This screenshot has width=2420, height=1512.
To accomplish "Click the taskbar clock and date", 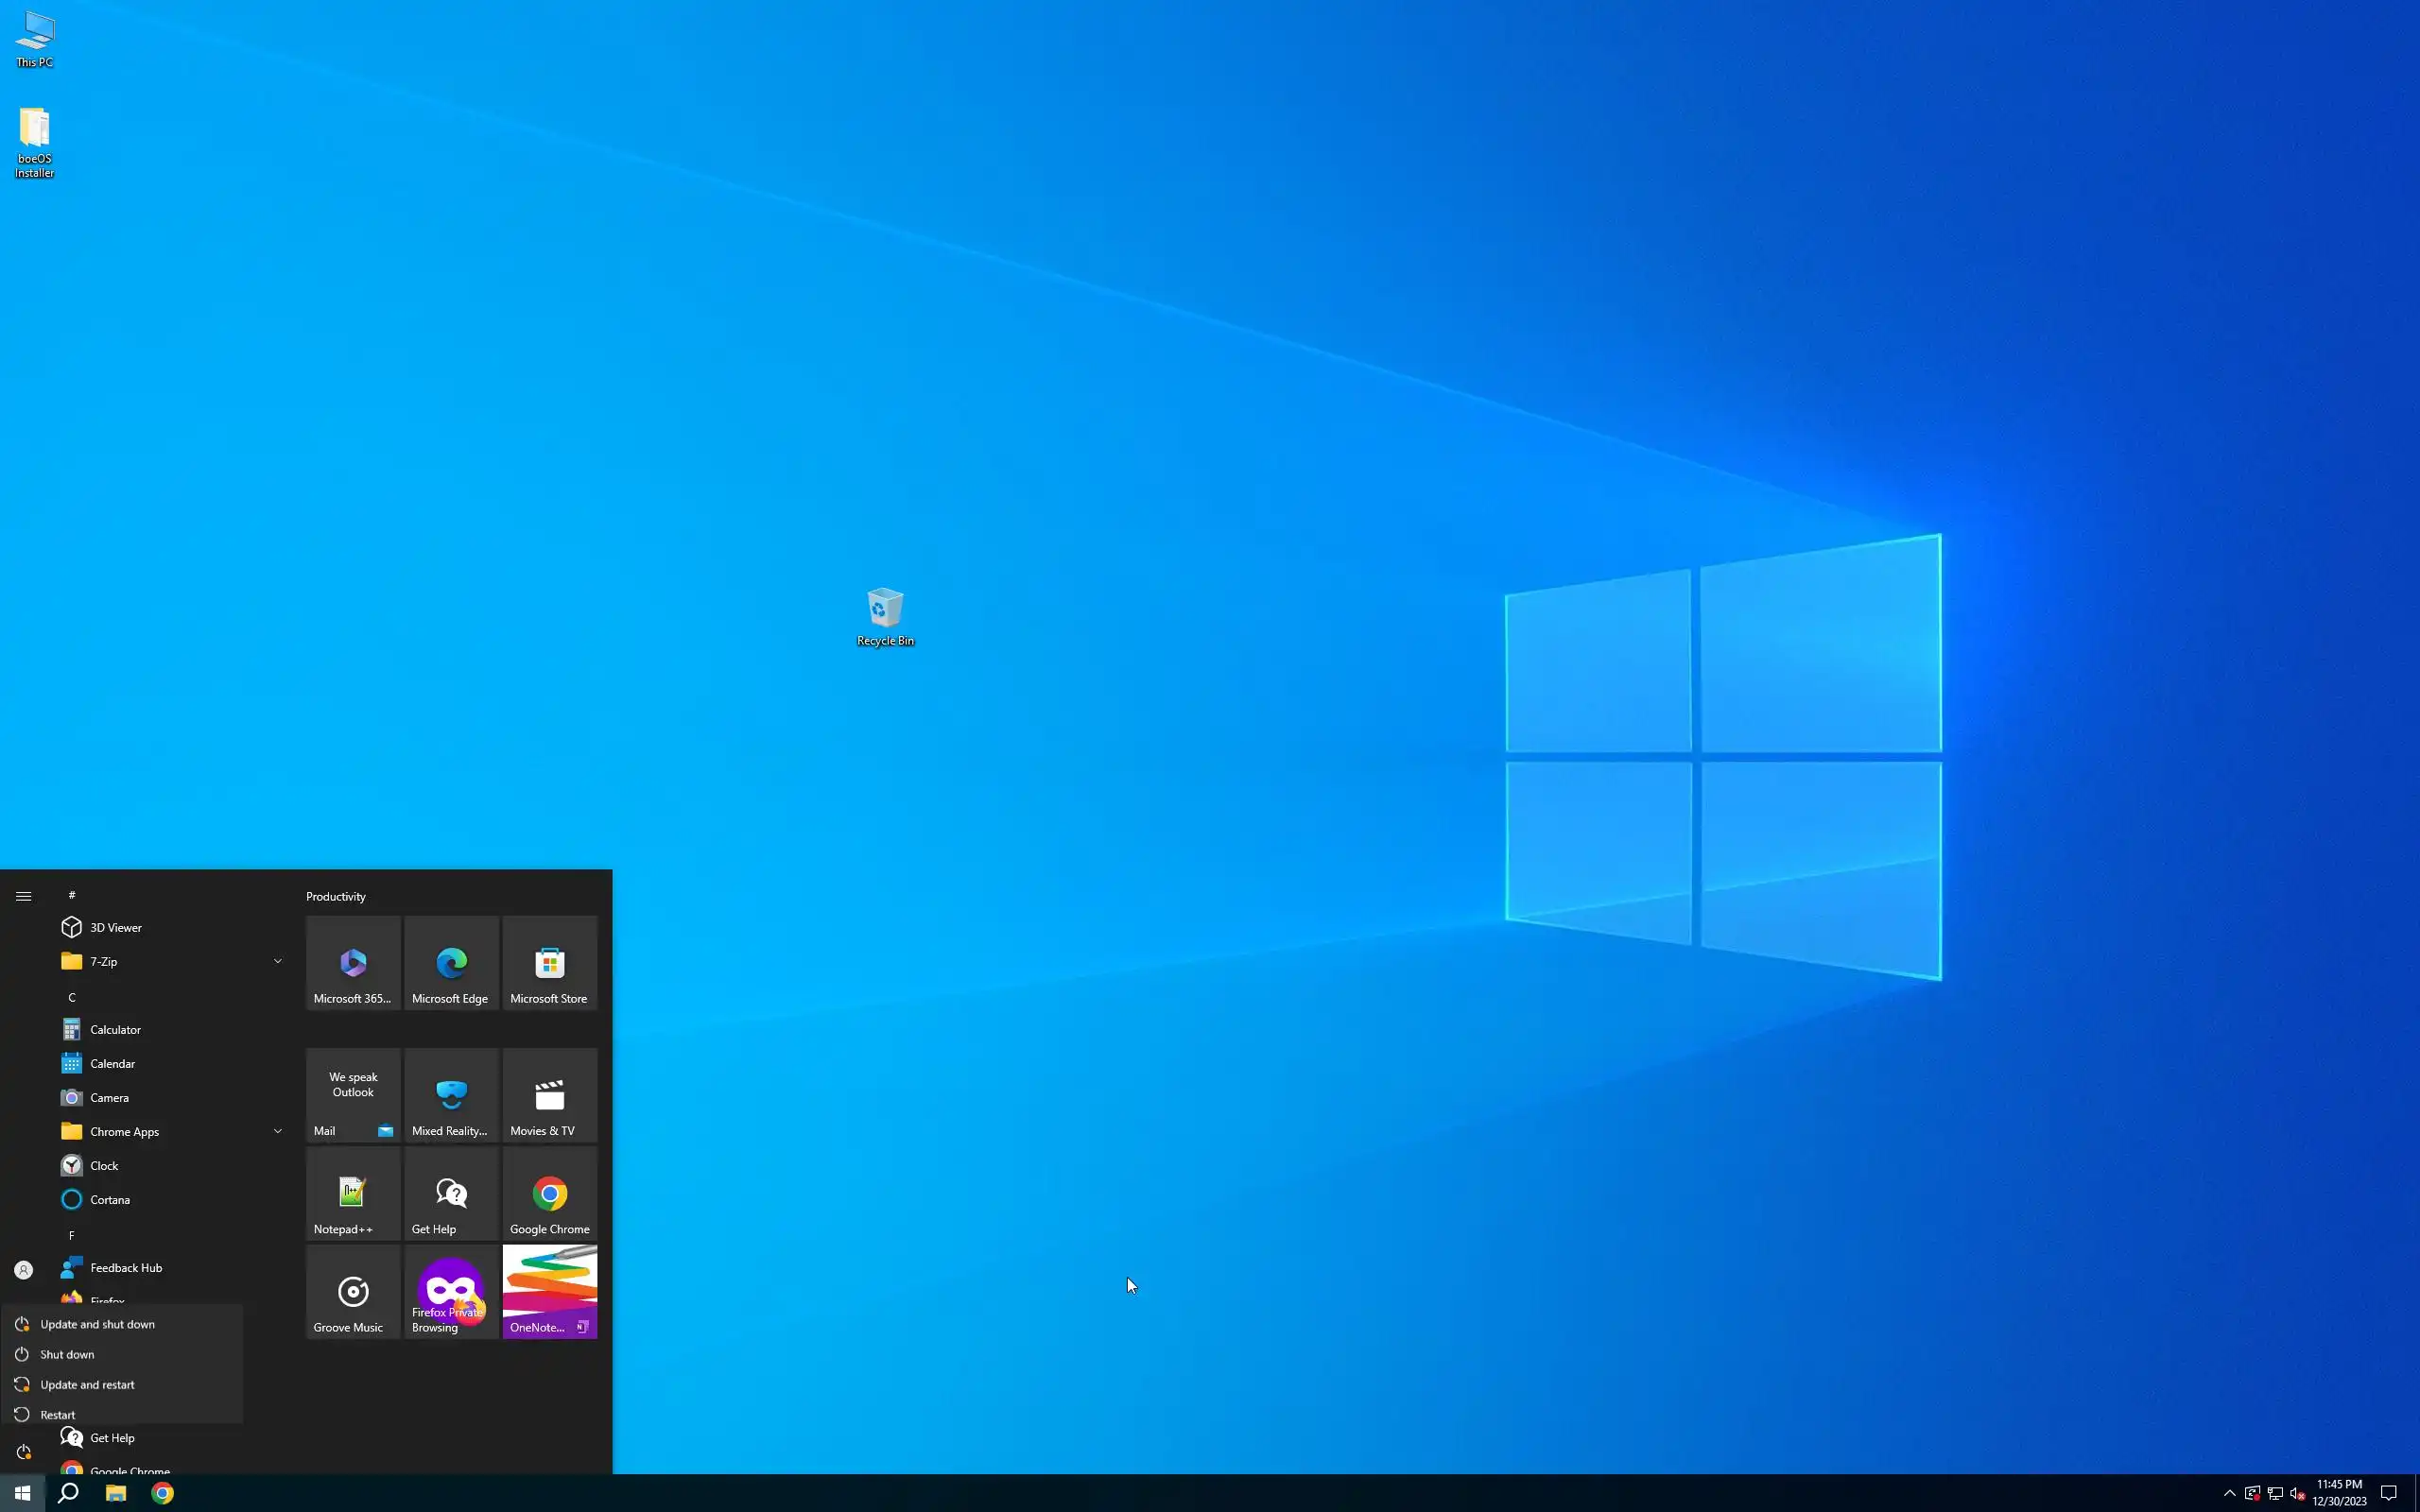I will pyautogui.click(x=2339, y=1492).
